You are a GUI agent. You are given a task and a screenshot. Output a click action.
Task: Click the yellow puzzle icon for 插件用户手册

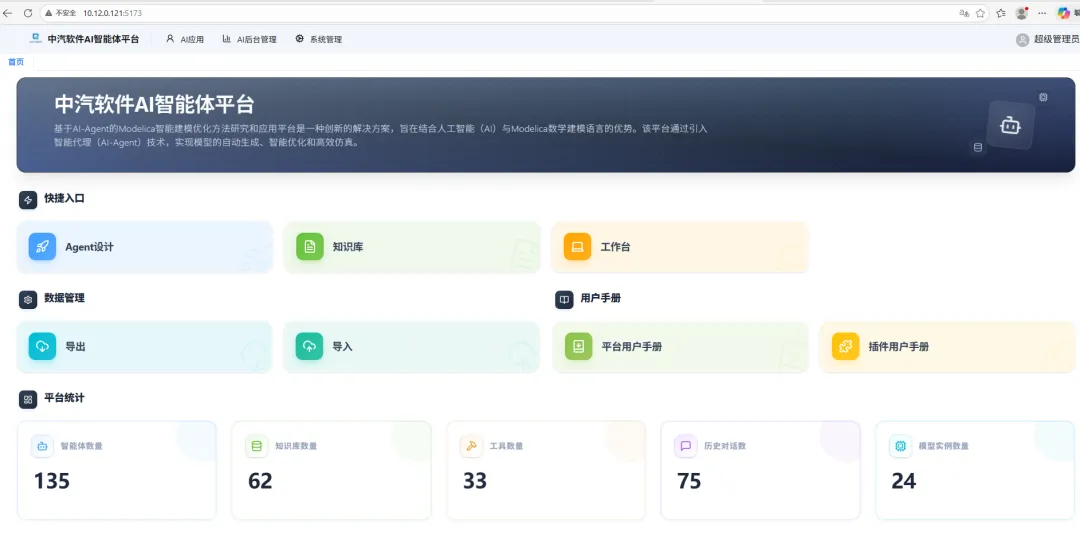845,346
